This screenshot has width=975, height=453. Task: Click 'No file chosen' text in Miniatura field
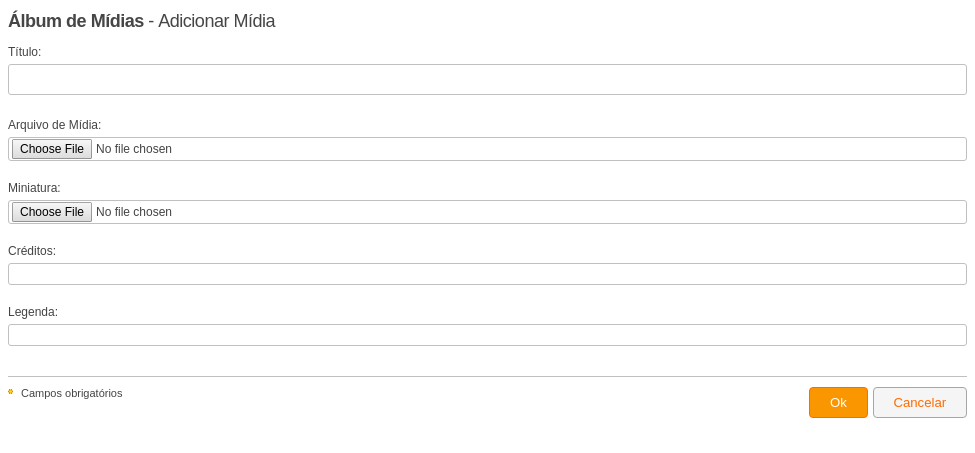(x=134, y=212)
